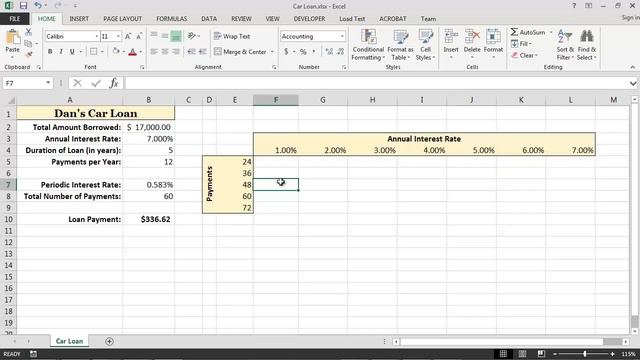
Task: Switch to the PAGE LAYOUT tab
Action: tap(122, 19)
